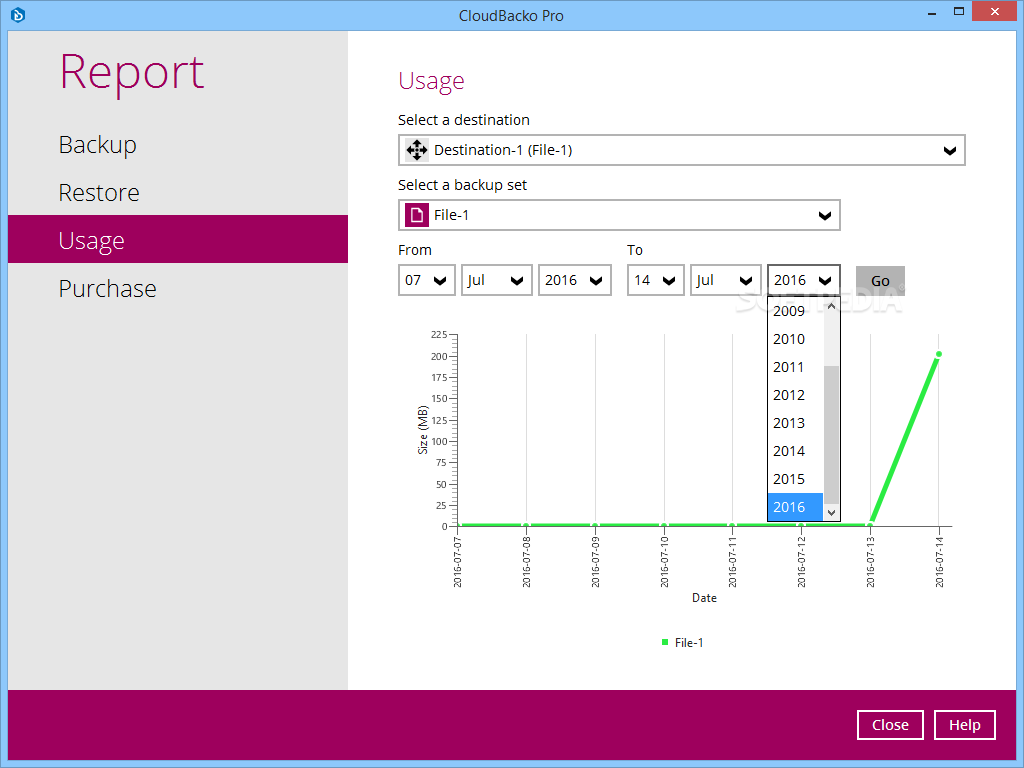Screen dimensions: 1024x768
Task: Open the To day dropdown showing 14
Action: [x=656, y=280]
